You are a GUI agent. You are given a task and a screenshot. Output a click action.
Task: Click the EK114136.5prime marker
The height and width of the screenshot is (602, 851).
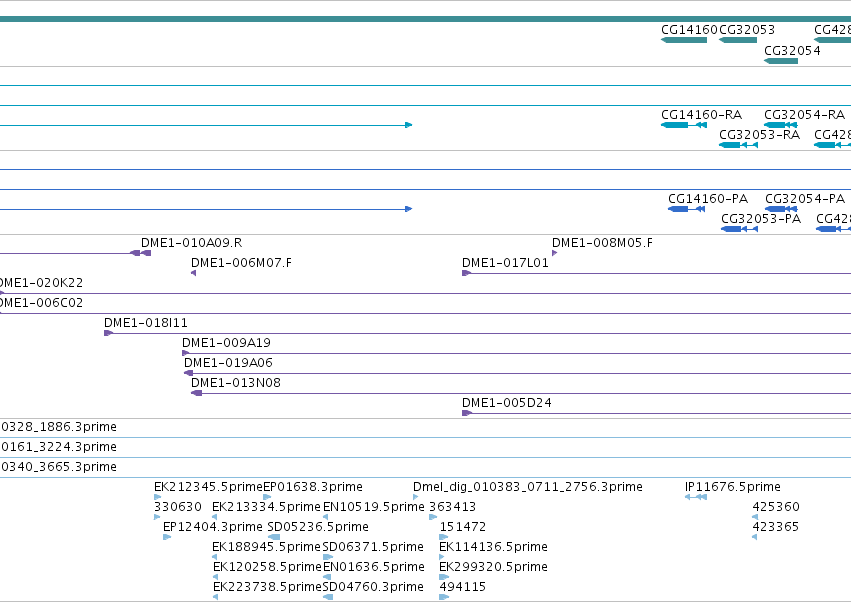[442, 557]
